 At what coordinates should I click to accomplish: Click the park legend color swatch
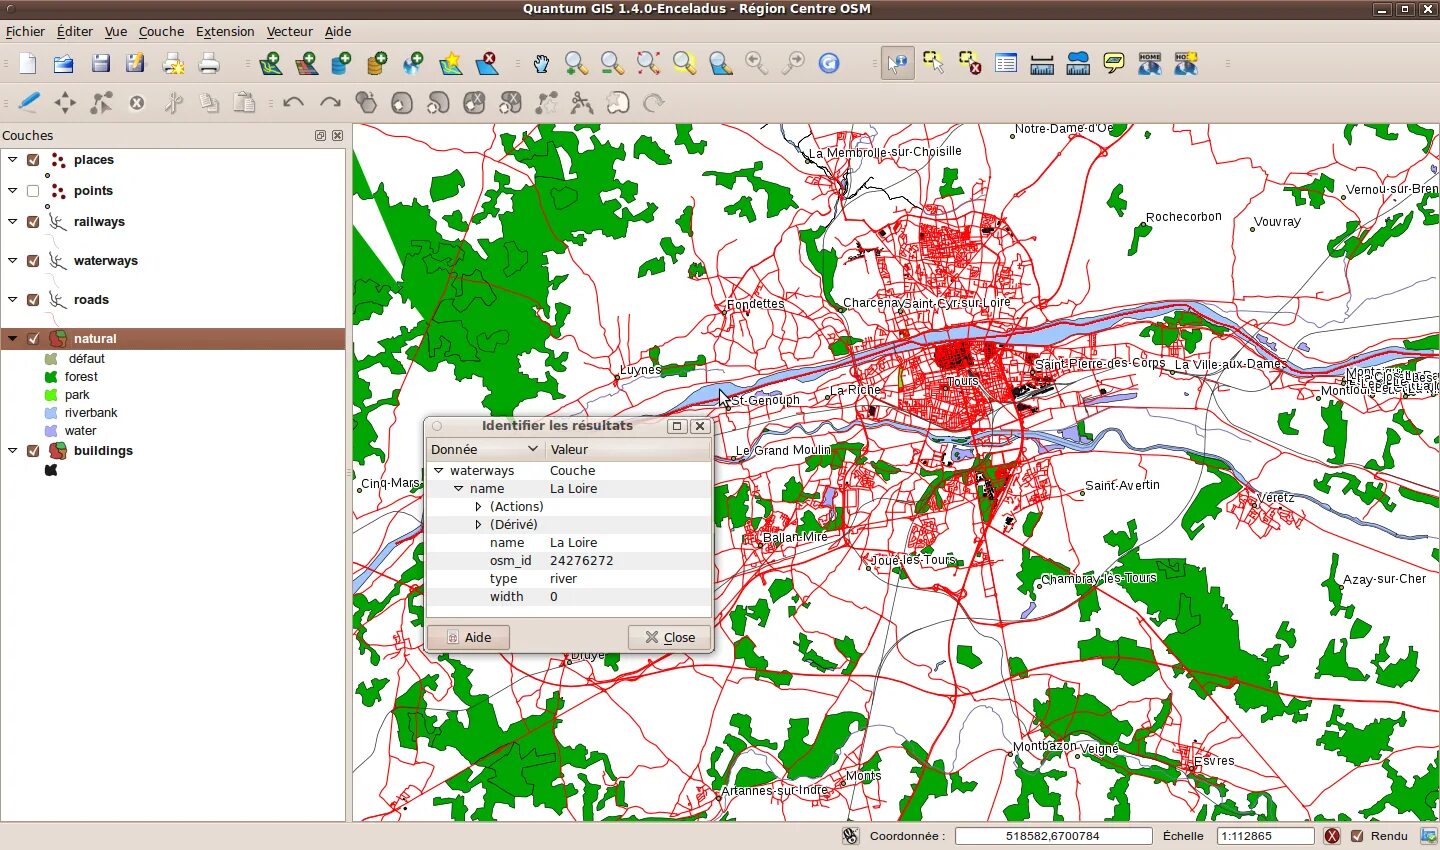51,396
